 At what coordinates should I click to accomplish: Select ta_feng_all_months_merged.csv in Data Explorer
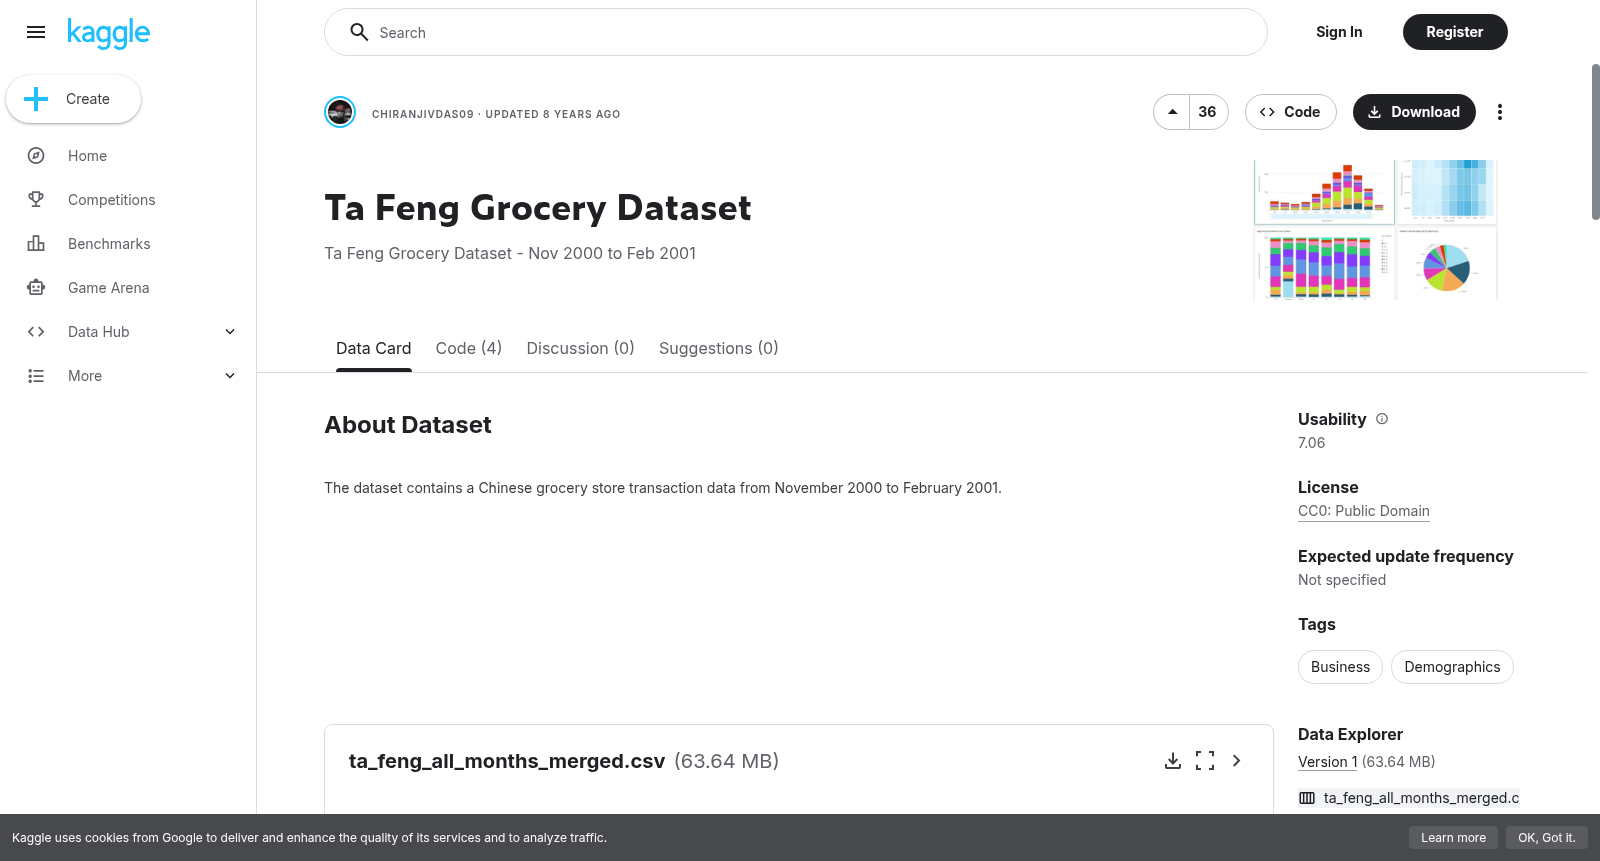(1409, 798)
